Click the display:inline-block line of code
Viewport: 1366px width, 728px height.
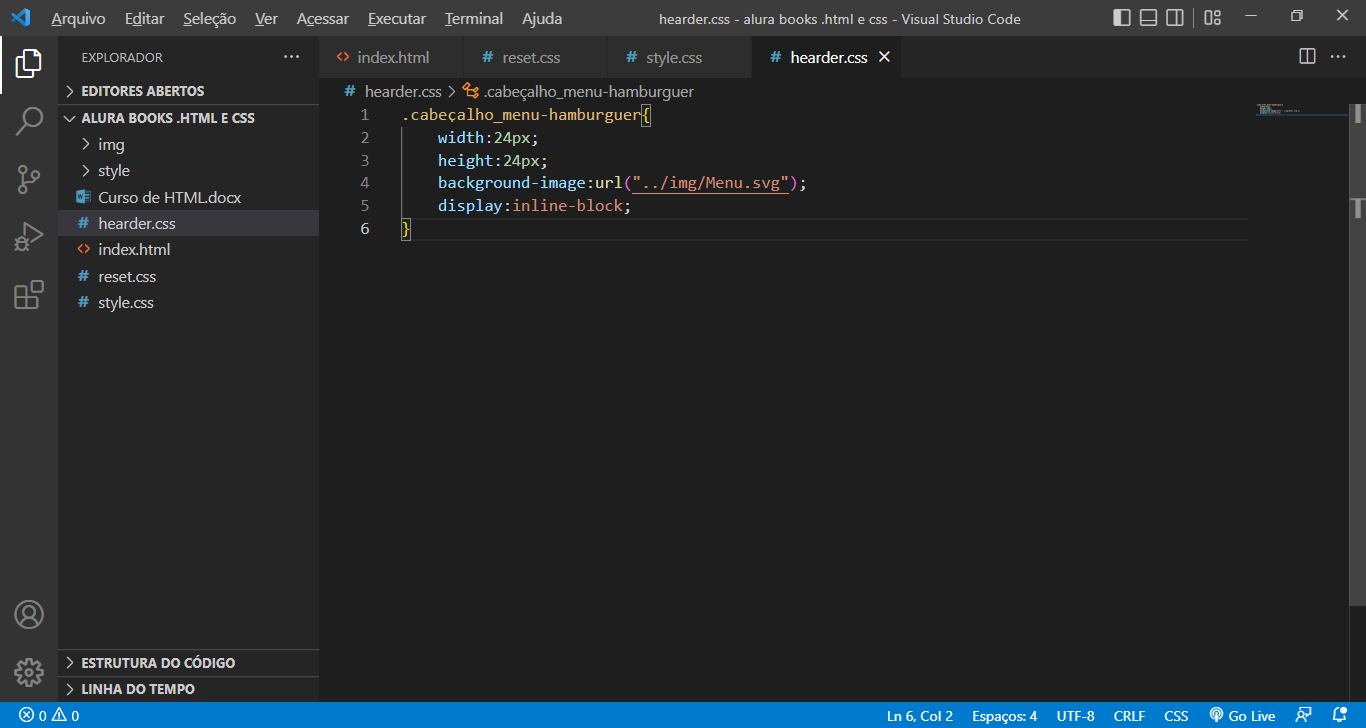(535, 206)
